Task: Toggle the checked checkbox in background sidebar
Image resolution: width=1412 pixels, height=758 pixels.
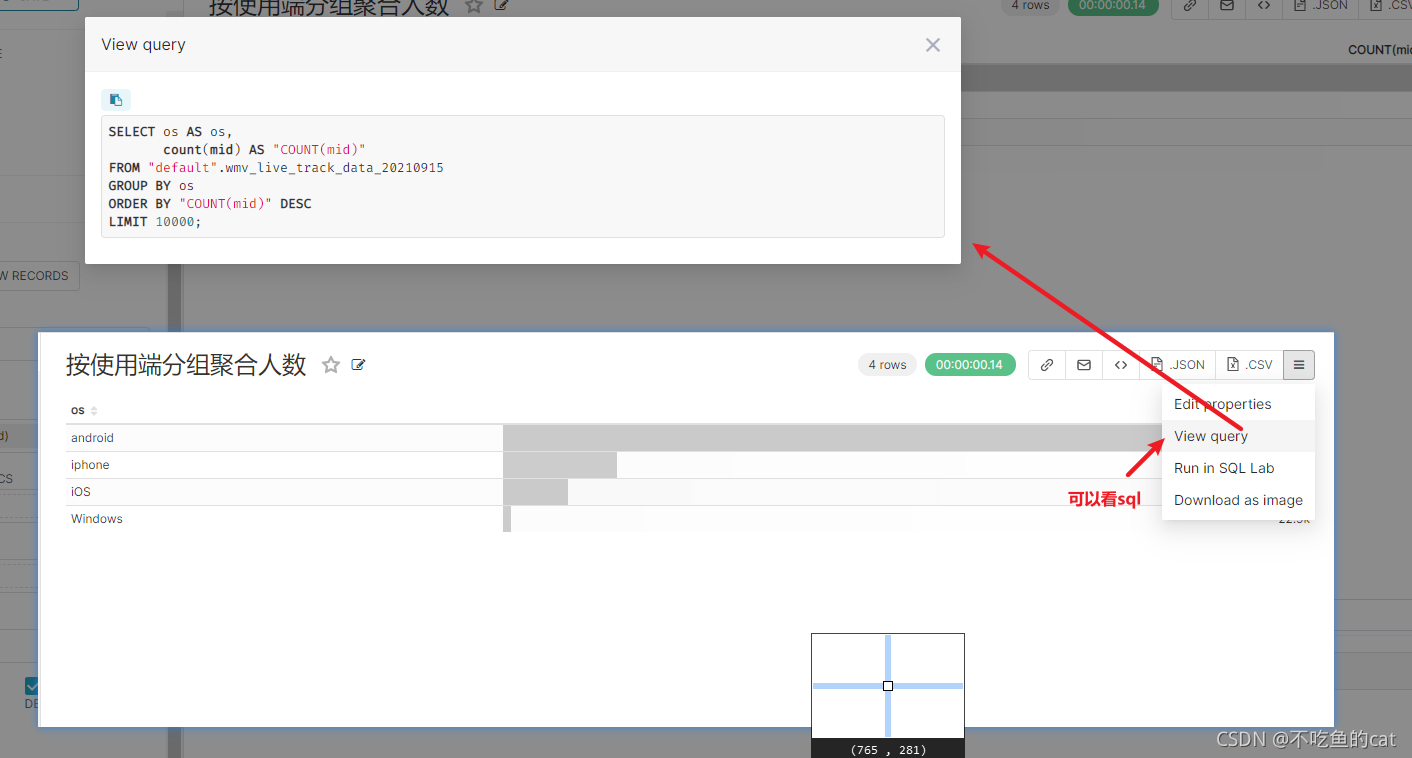Action: click(32, 686)
